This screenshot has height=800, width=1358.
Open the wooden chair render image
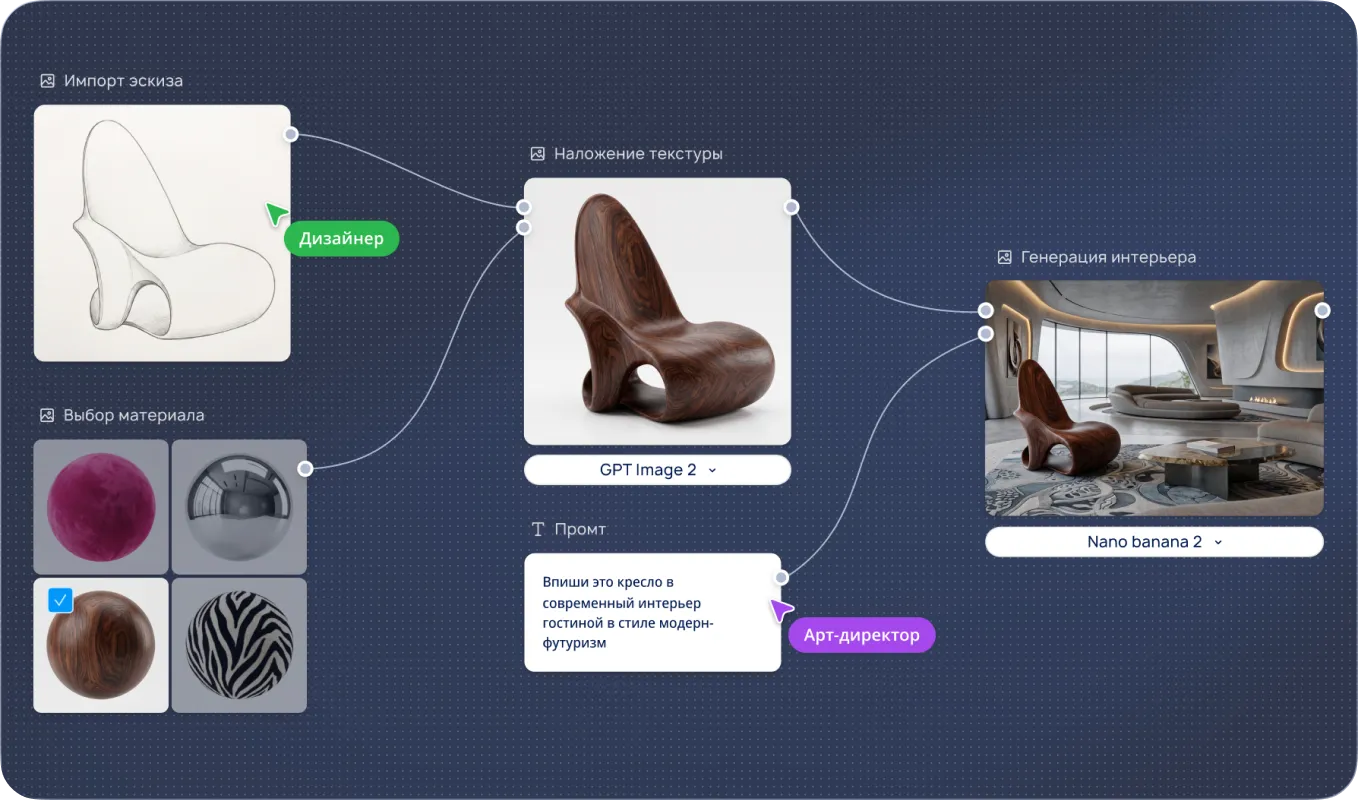click(657, 311)
